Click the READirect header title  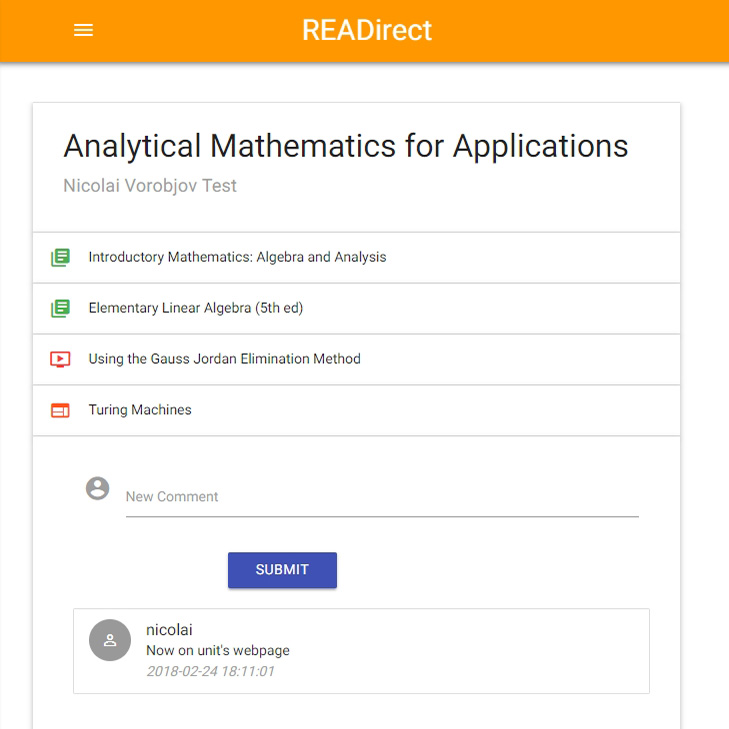pyautogui.click(x=367, y=30)
